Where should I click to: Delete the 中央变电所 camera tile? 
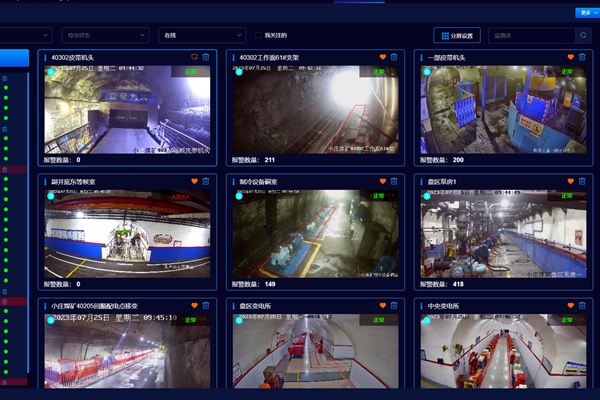click(x=583, y=305)
